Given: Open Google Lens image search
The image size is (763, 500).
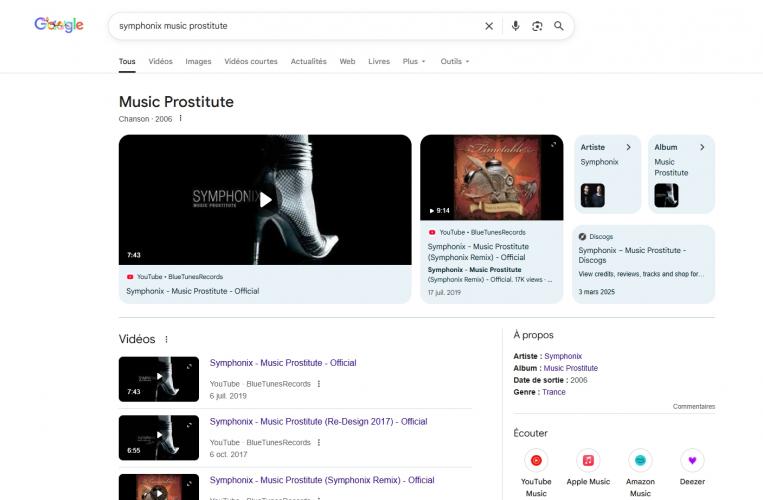Looking at the screenshot, I should tap(537, 26).
